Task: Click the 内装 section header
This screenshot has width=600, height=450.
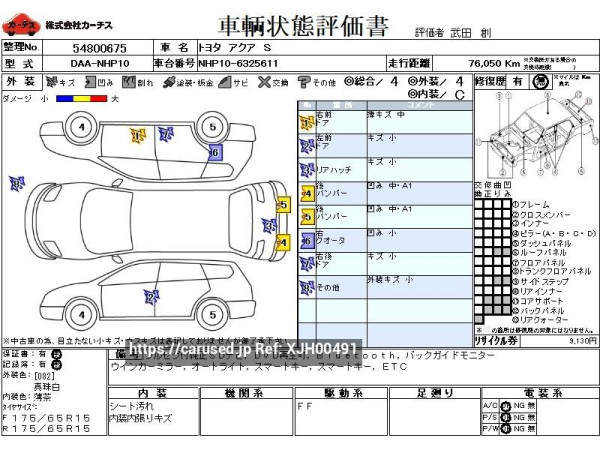Action: (153, 393)
